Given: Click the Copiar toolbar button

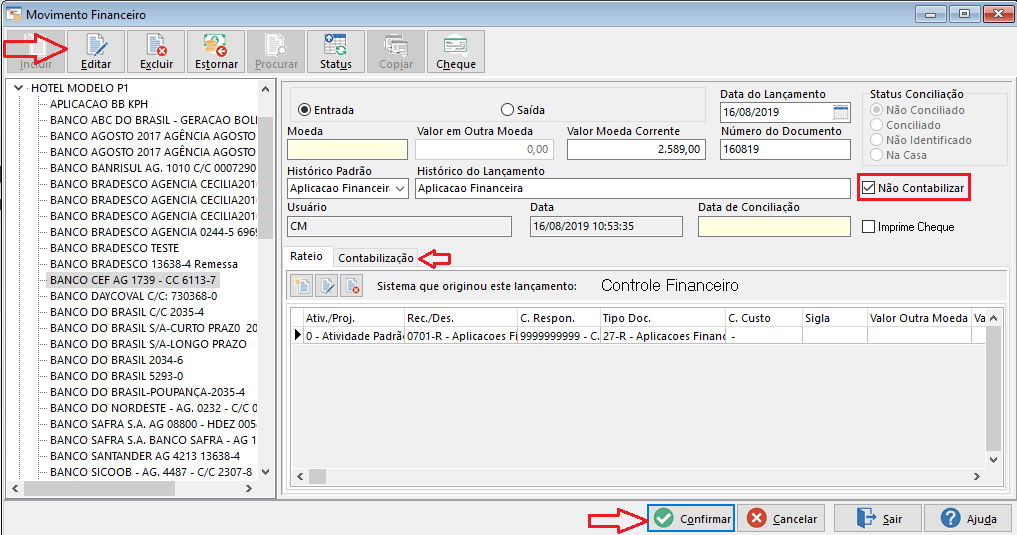Looking at the screenshot, I should [396, 51].
